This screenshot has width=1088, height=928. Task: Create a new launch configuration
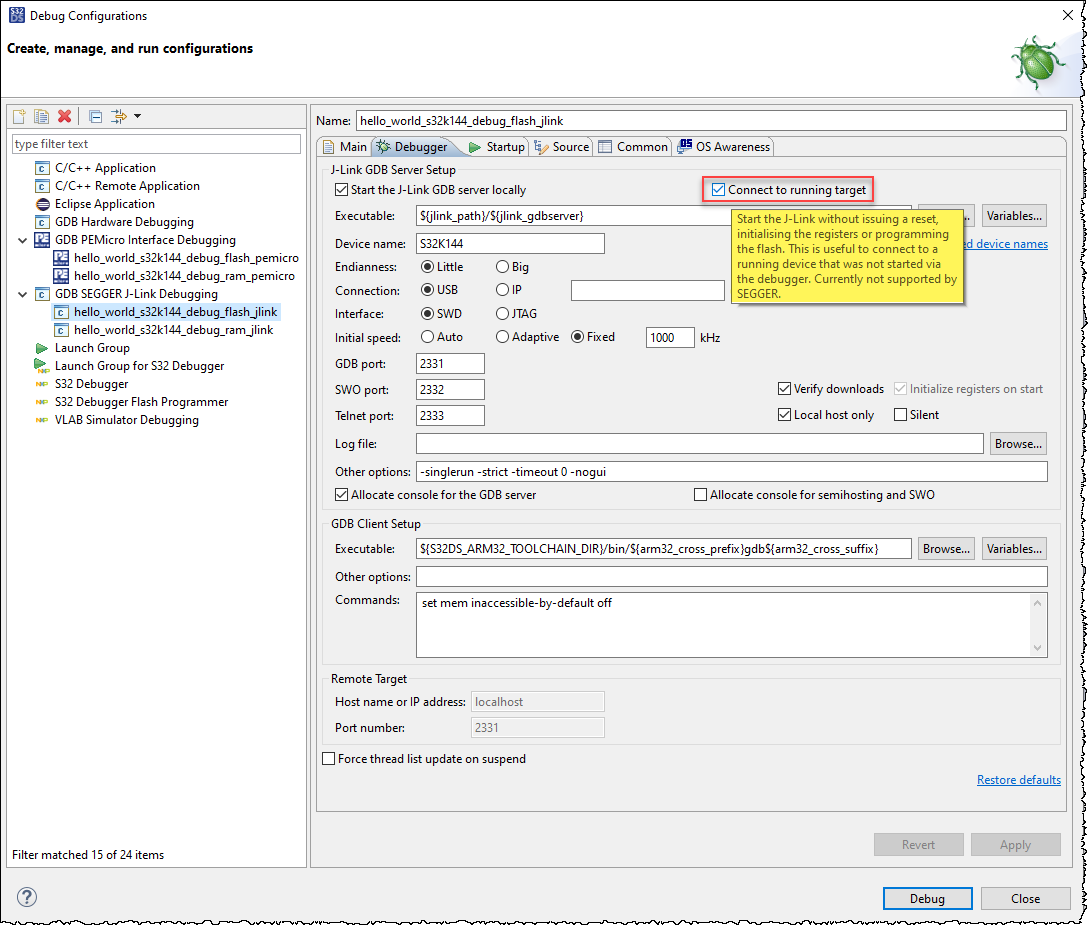18,116
